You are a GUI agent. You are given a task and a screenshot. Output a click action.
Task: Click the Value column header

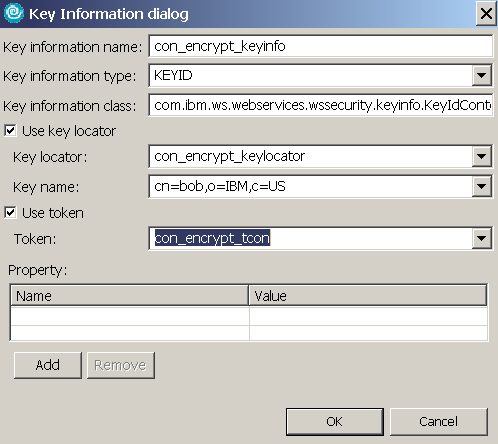pos(368,295)
